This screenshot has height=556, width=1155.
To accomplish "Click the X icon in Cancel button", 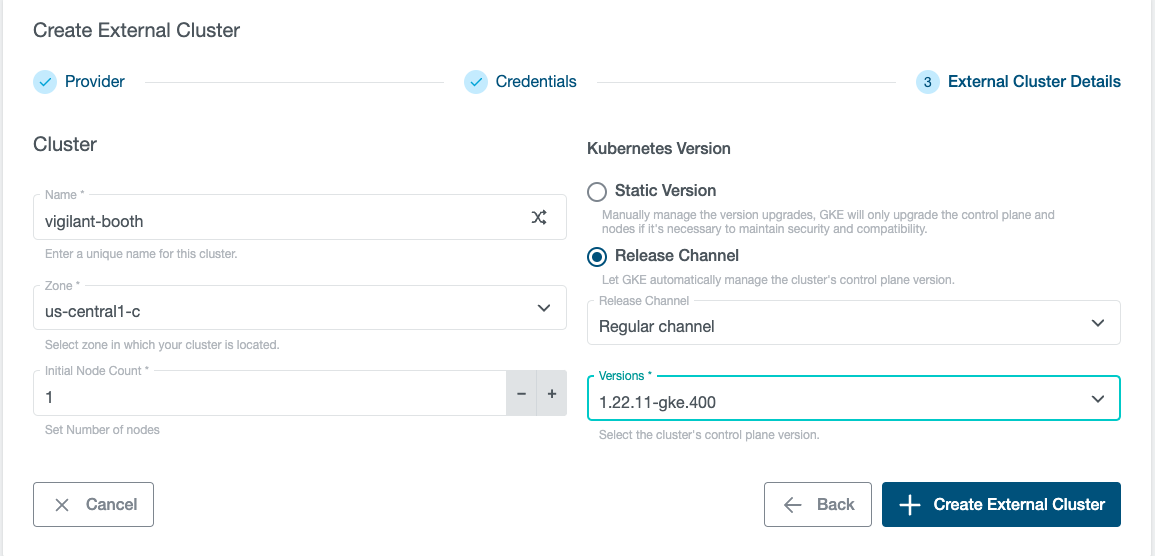I will pos(62,505).
